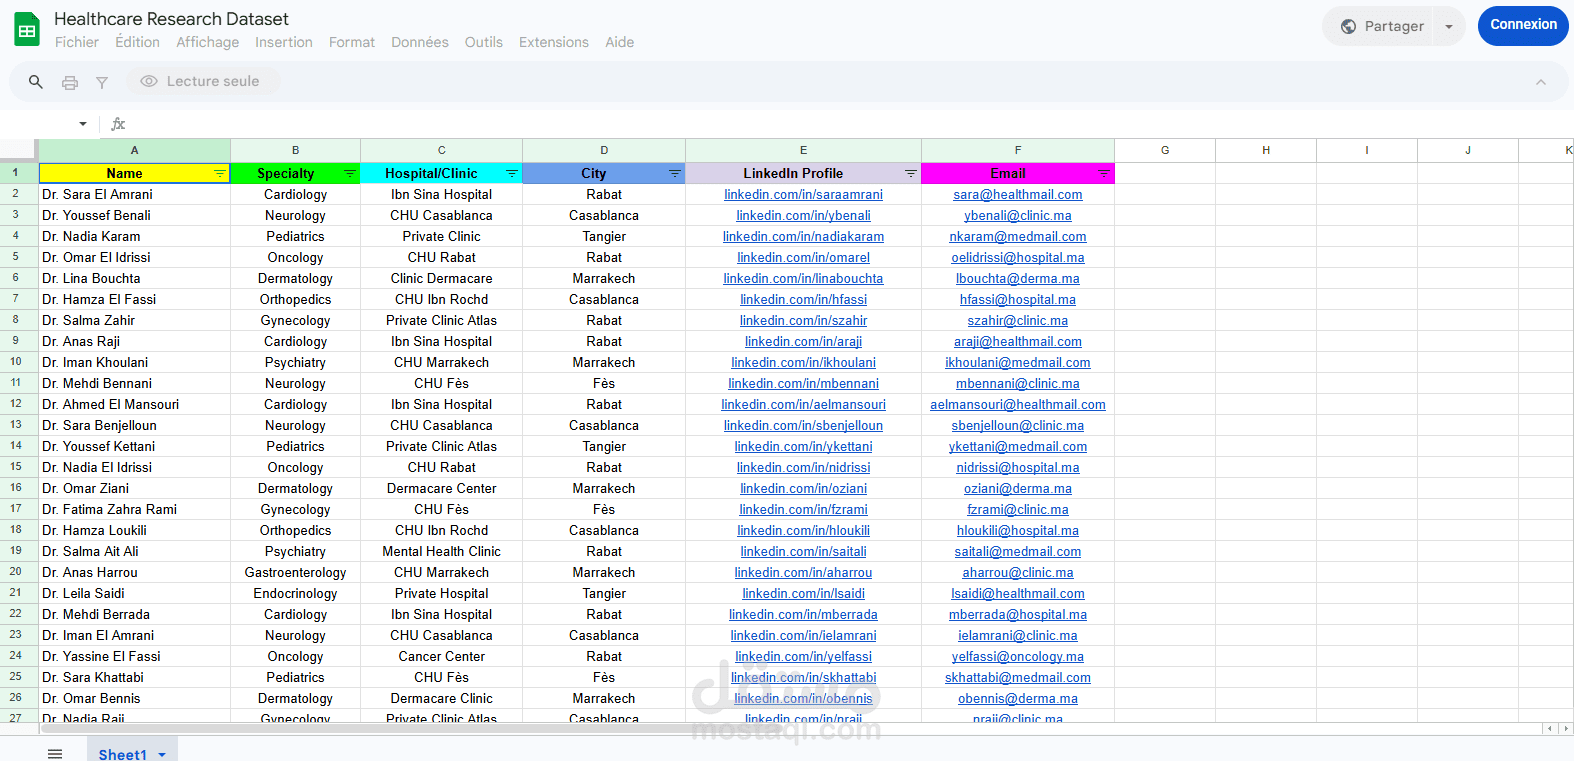Viewport: 1574px width, 761px height.
Task: Open the Format menu
Action: 352,43
